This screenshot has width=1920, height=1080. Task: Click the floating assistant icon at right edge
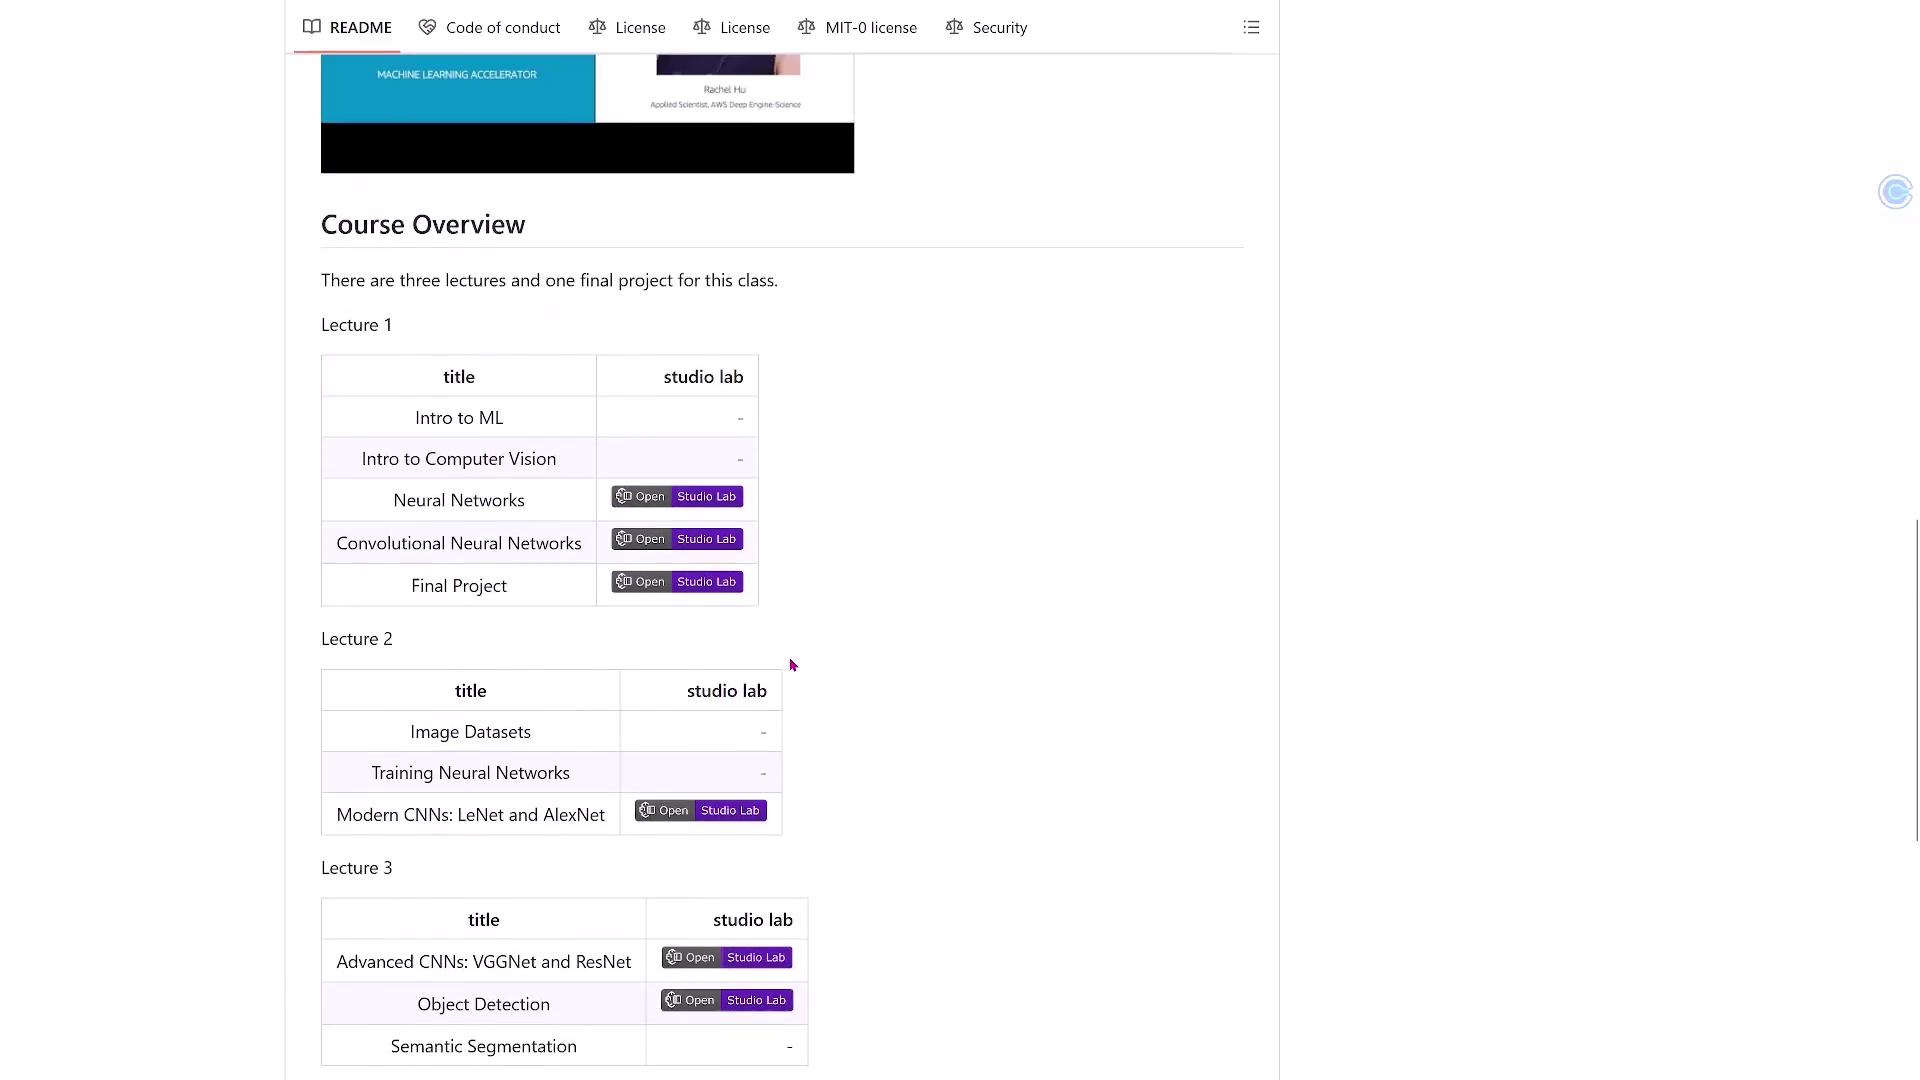1895,191
